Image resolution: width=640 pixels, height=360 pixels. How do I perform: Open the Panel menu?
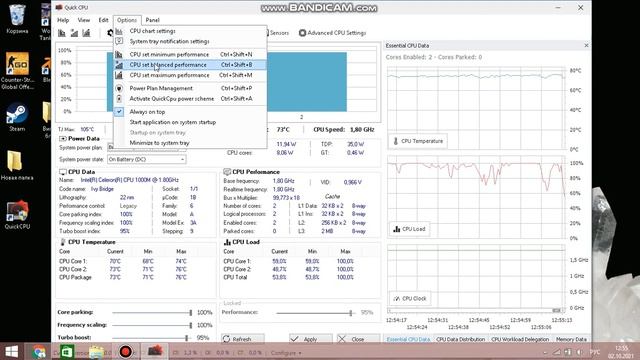coord(152,20)
